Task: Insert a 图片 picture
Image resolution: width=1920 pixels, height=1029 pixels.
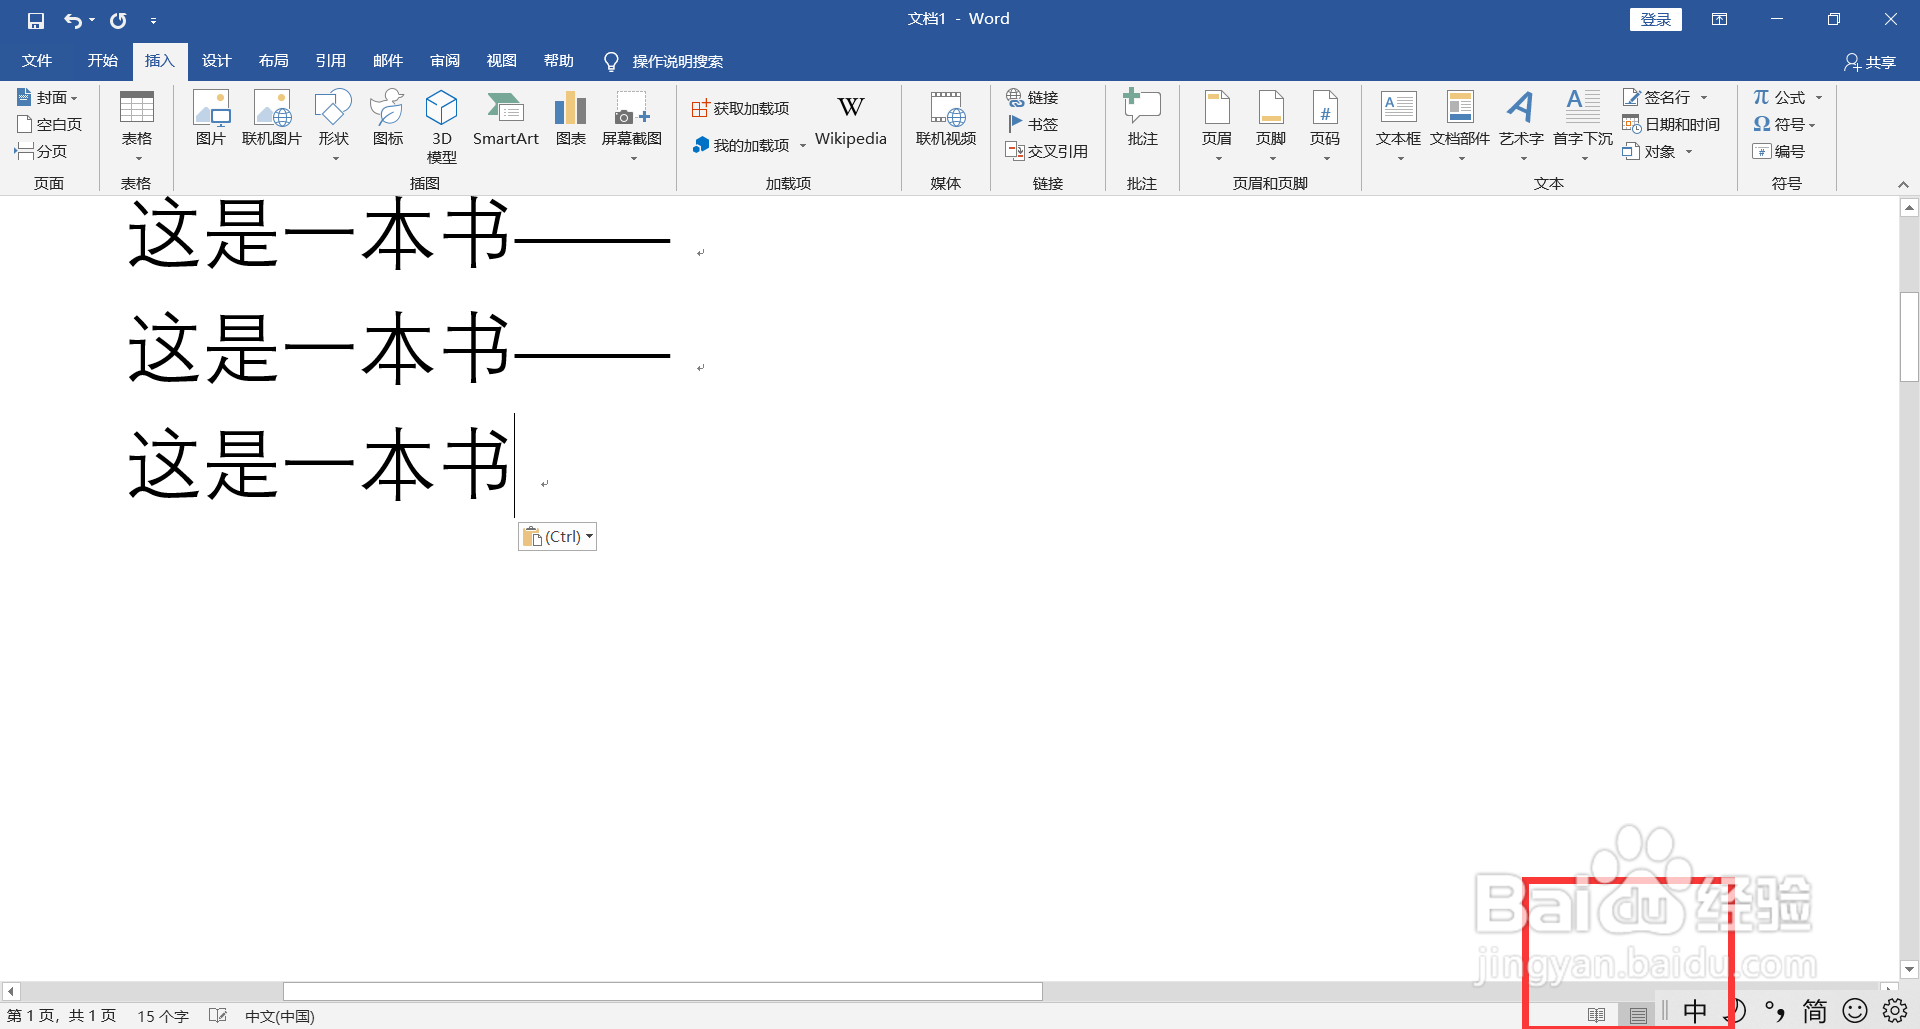Action: coord(211,118)
